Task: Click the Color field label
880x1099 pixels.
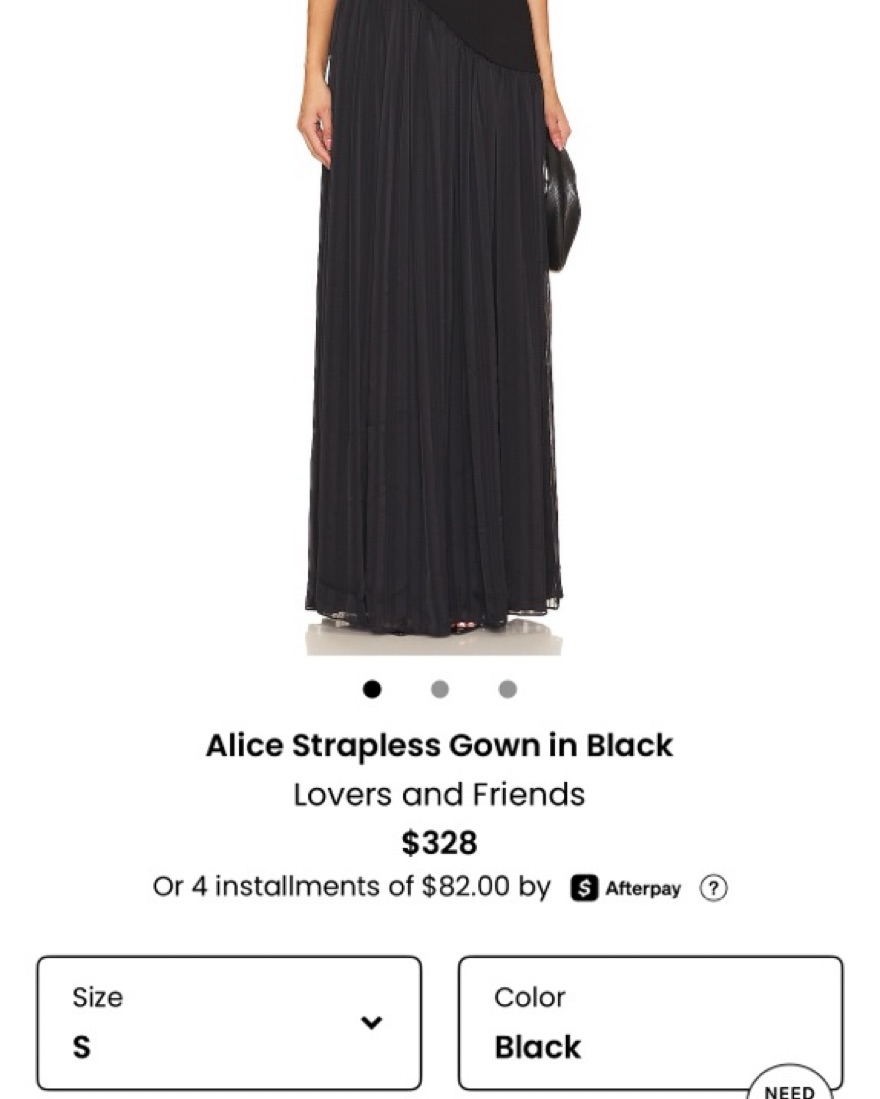Action: (530, 997)
